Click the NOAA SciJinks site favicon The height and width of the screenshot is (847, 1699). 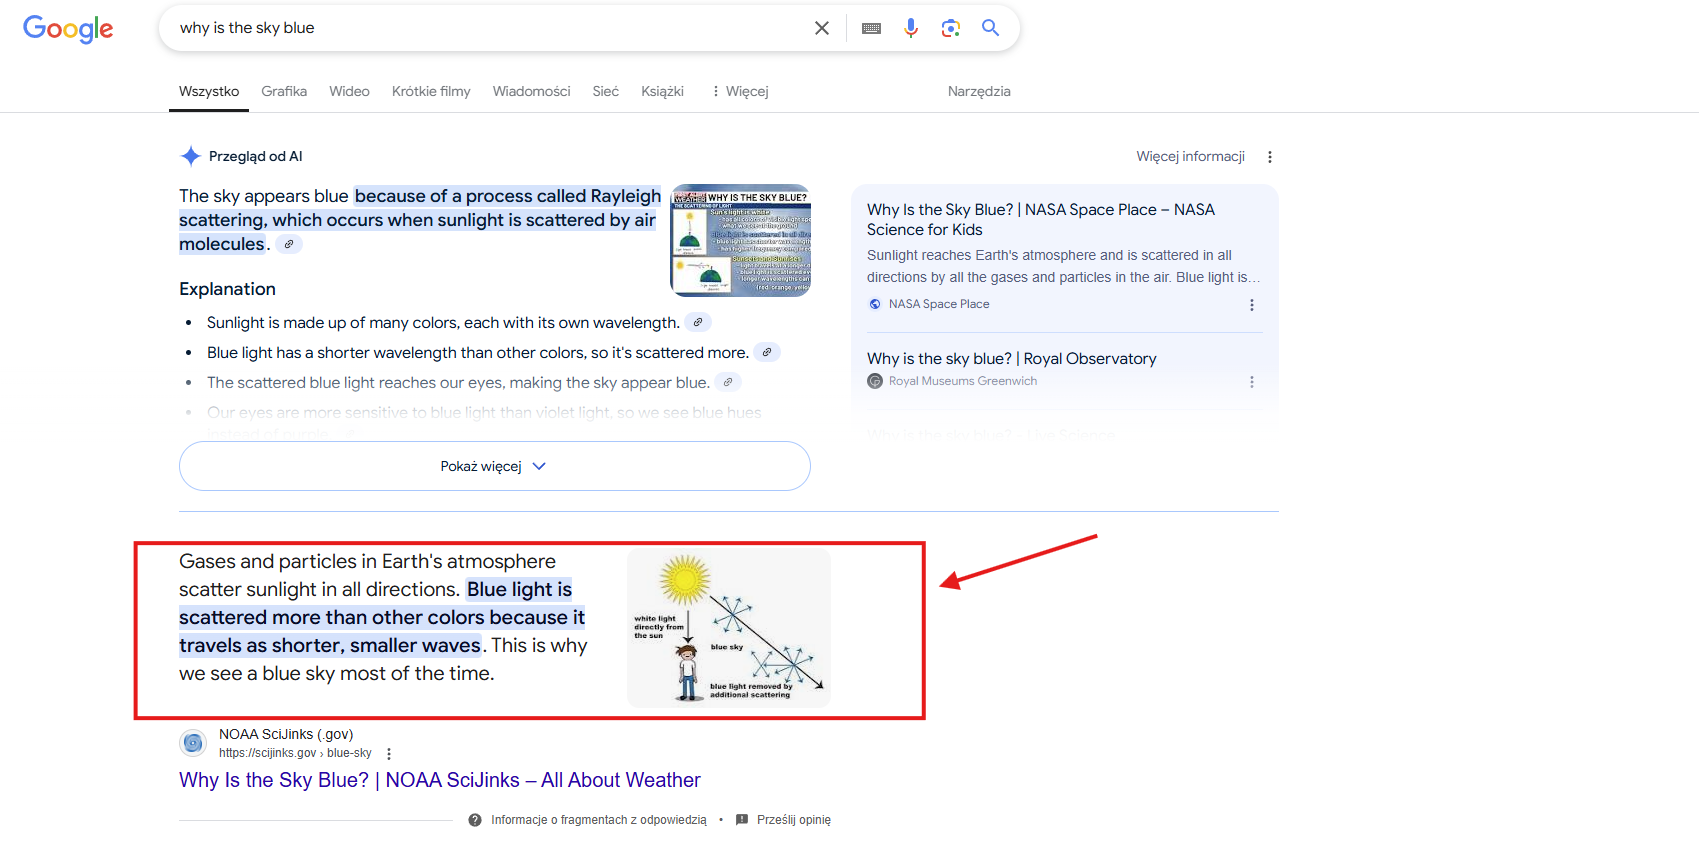(x=193, y=743)
